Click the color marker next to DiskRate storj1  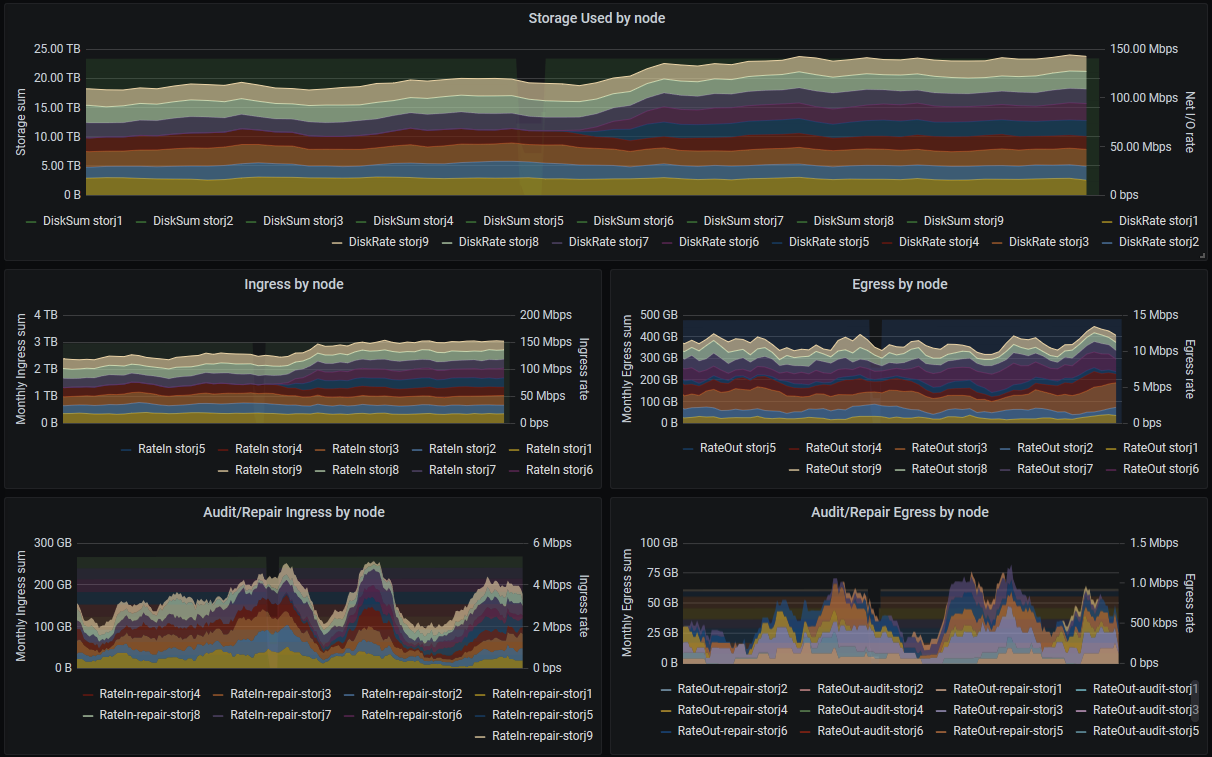click(1106, 220)
